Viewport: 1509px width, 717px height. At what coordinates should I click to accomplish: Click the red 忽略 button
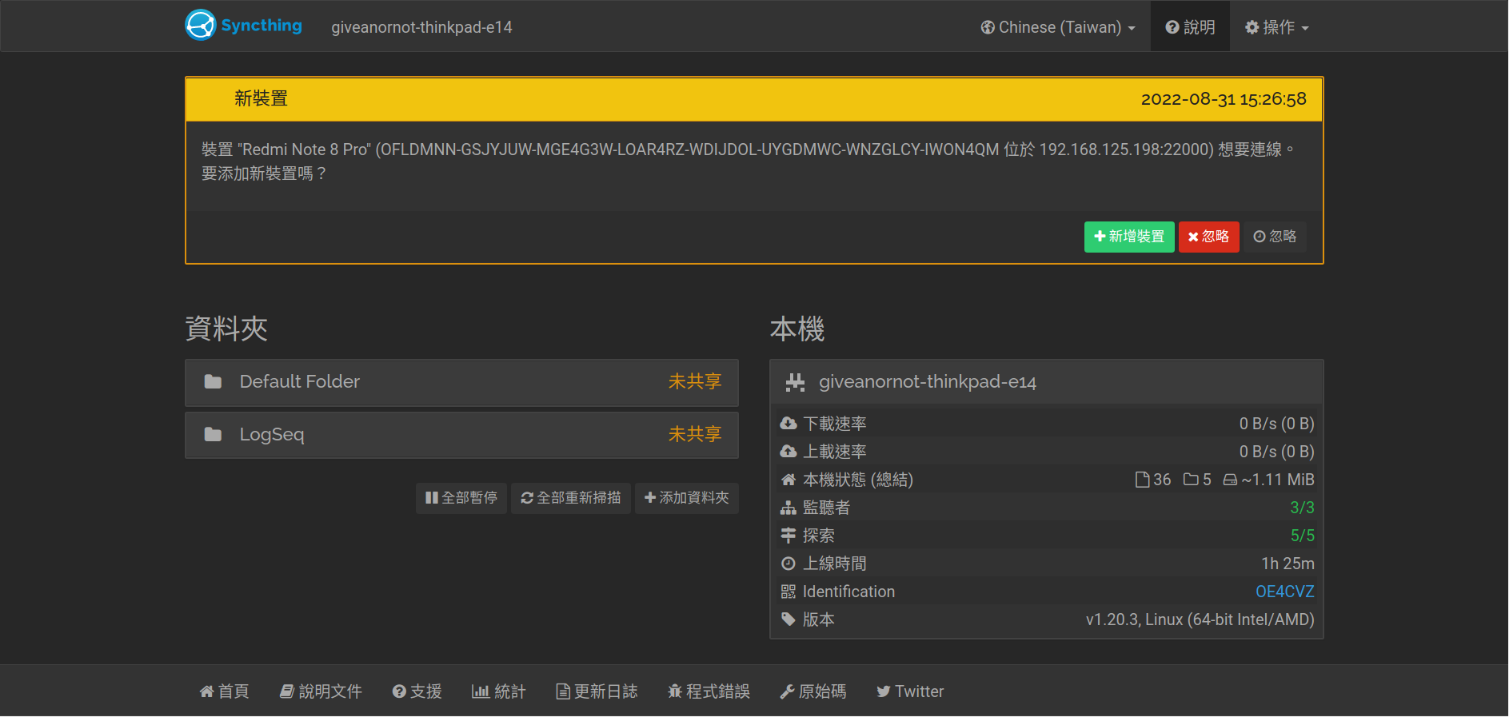click(x=1208, y=237)
